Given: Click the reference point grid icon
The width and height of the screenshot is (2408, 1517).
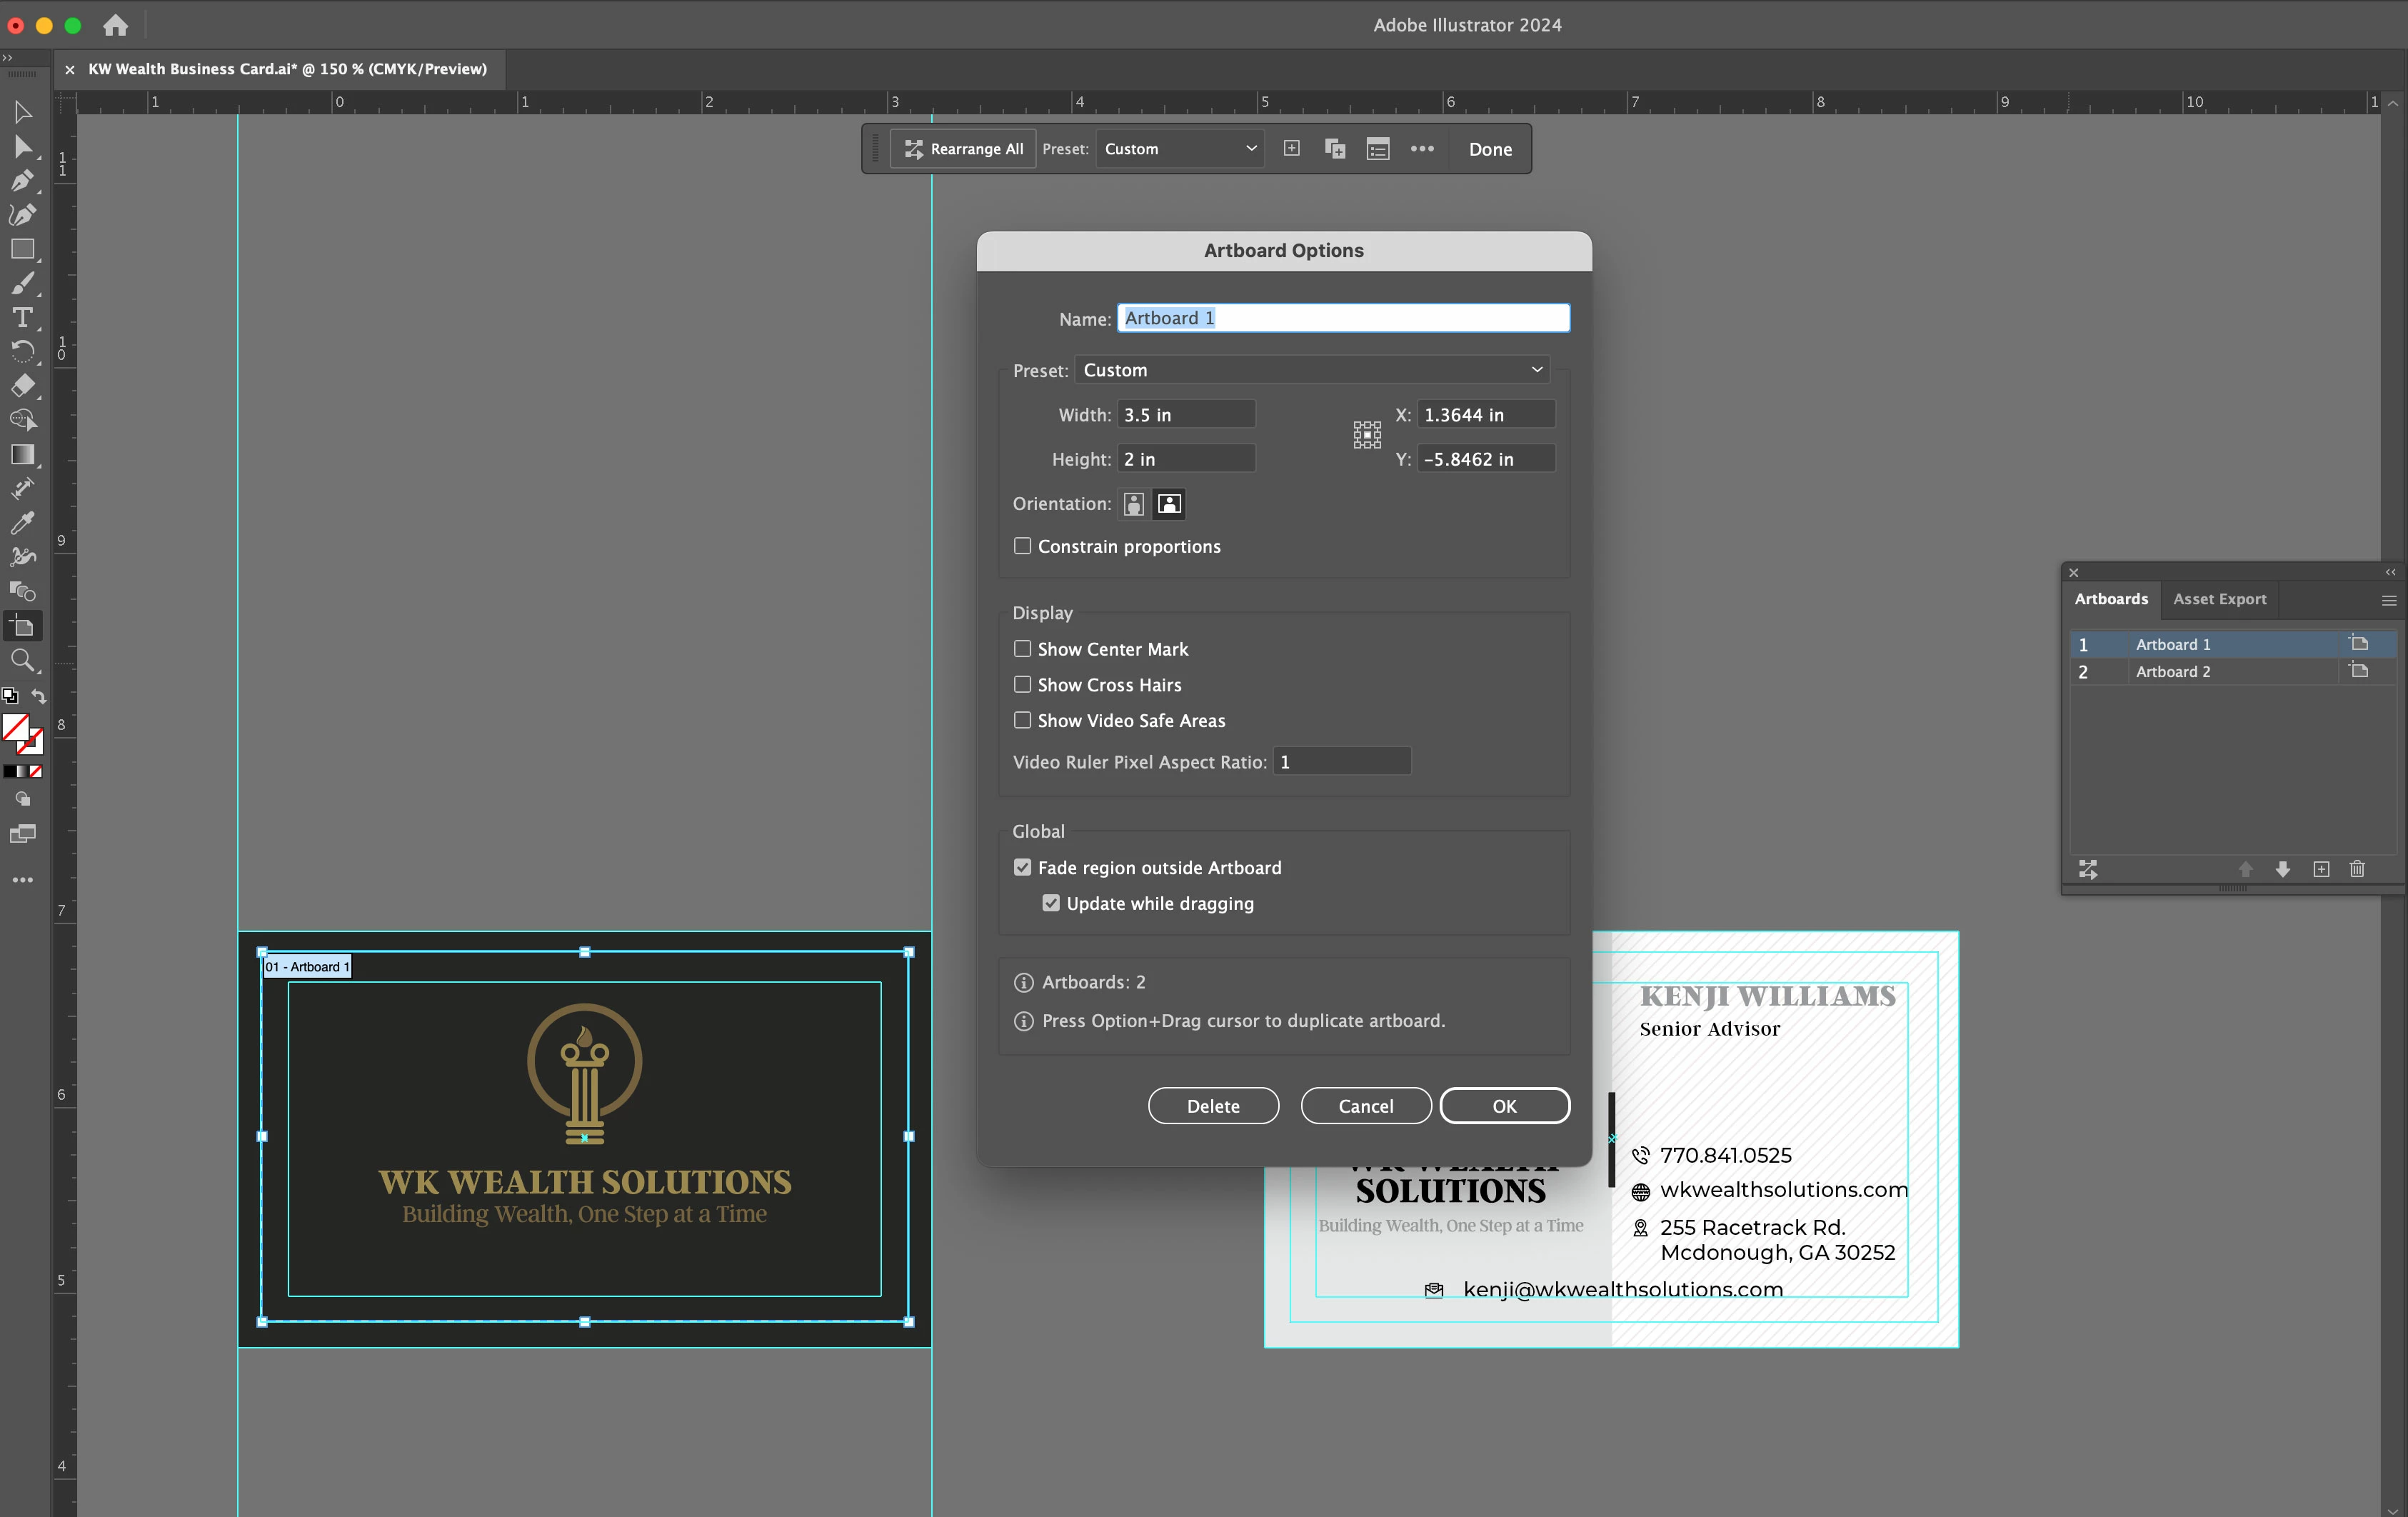Looking at the screenshot, I should click(x=1366, y=435).
